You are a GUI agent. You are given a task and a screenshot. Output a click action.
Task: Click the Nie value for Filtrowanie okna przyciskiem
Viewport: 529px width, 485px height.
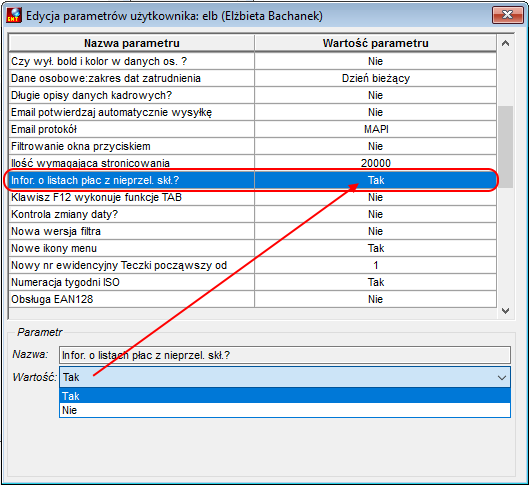375,146
